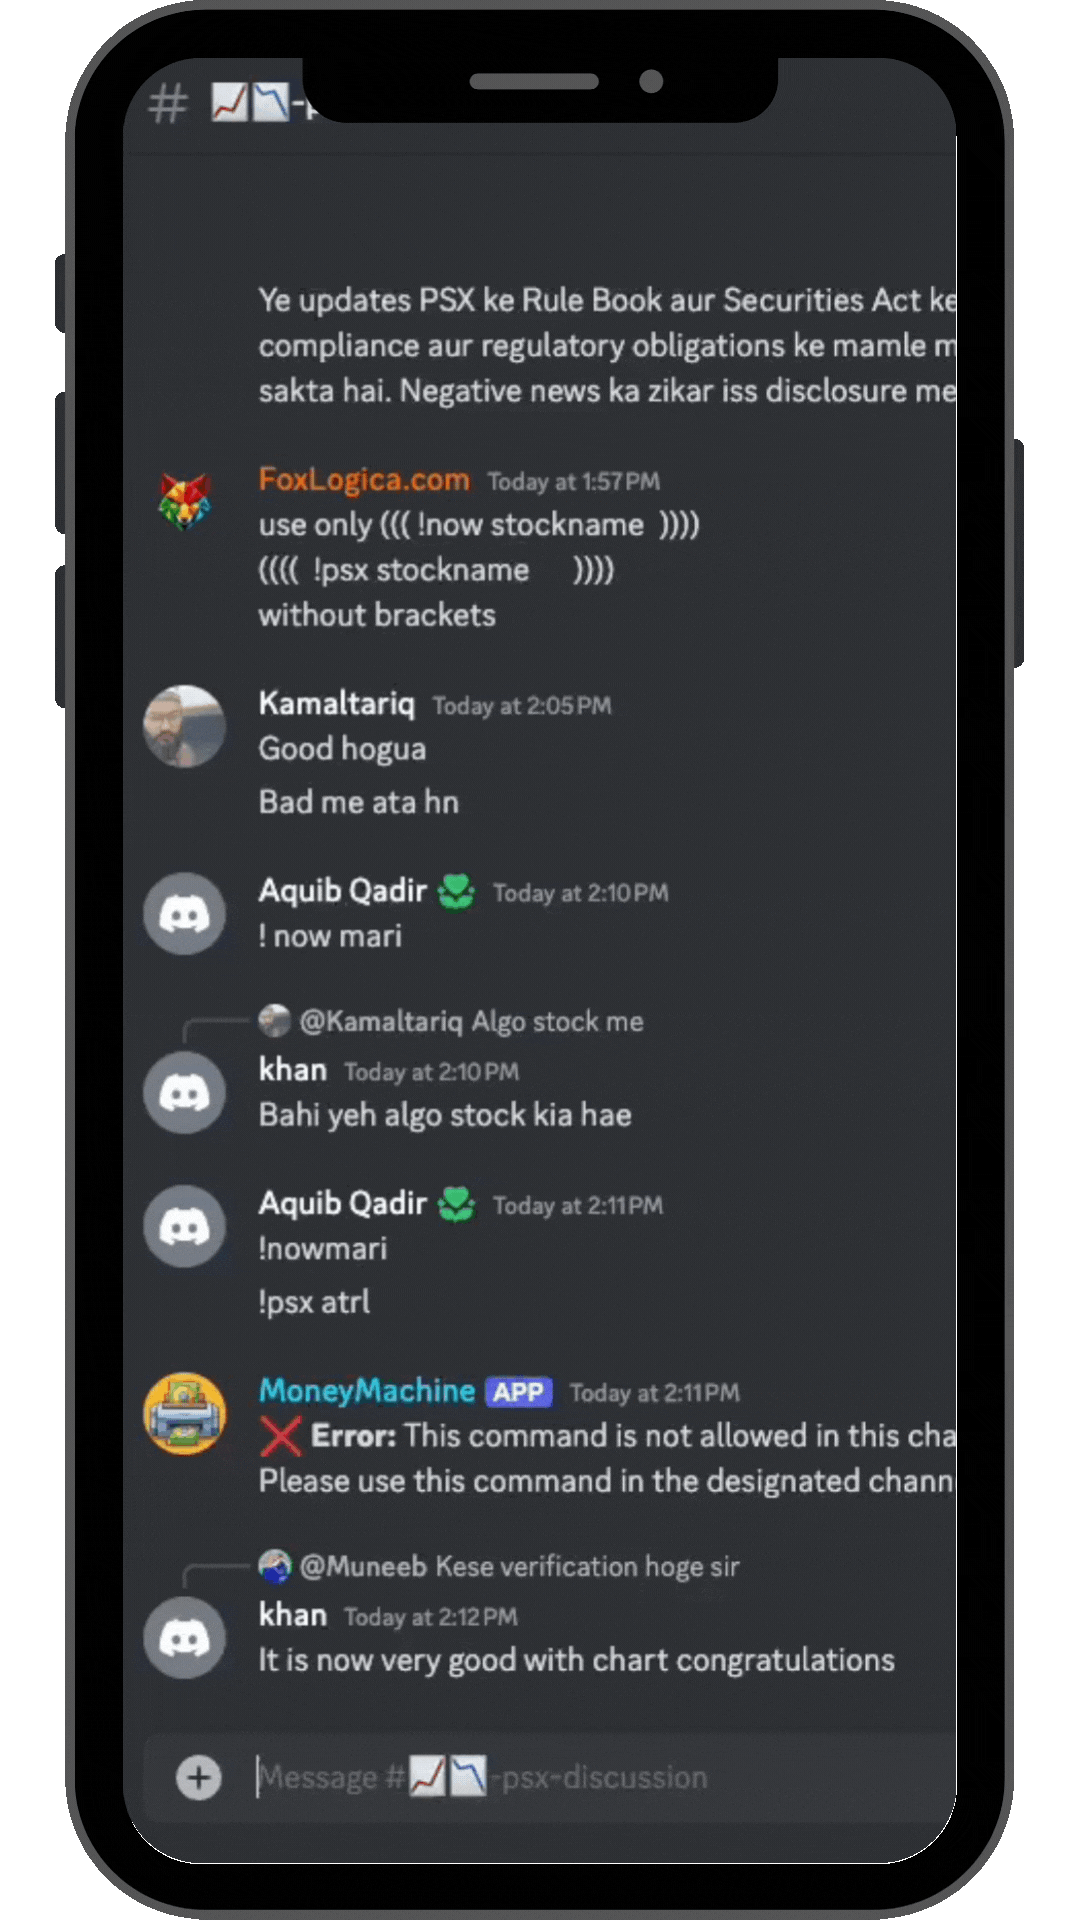Screen dimensions: 1080x1920
Task: Open khan's avatar on the 2:12 PM message
Action: (x=184, y=1637)
